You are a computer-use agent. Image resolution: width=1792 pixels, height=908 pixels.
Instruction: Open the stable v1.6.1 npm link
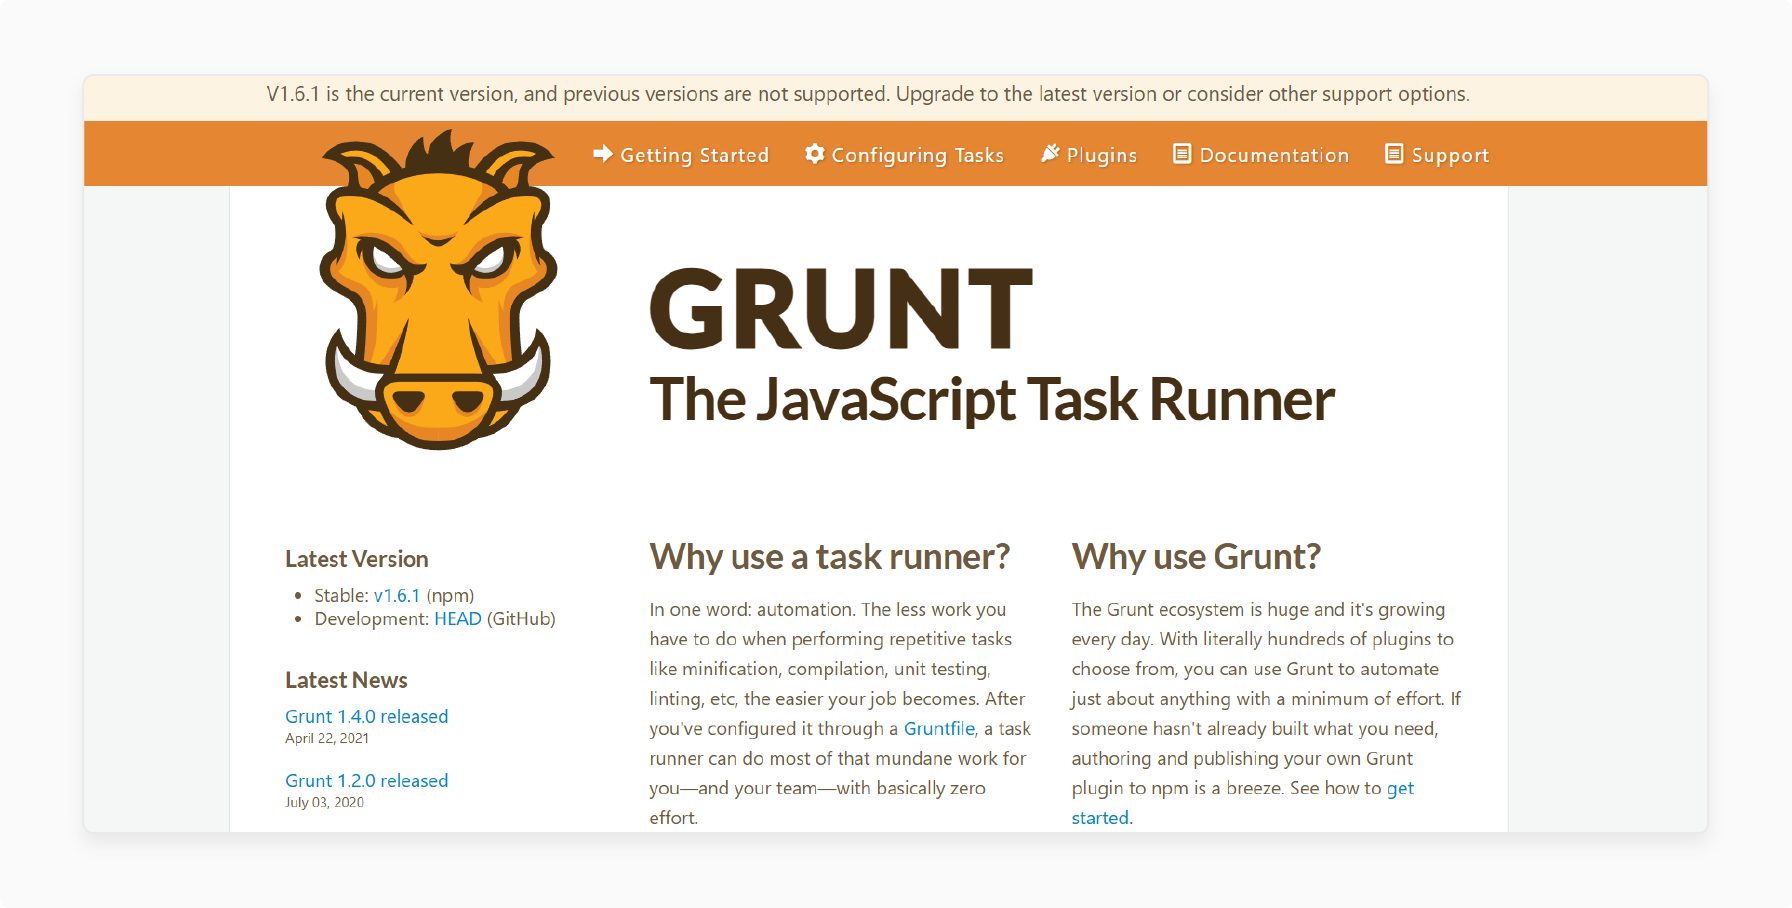pyautogui.click(x=397, y=596)
